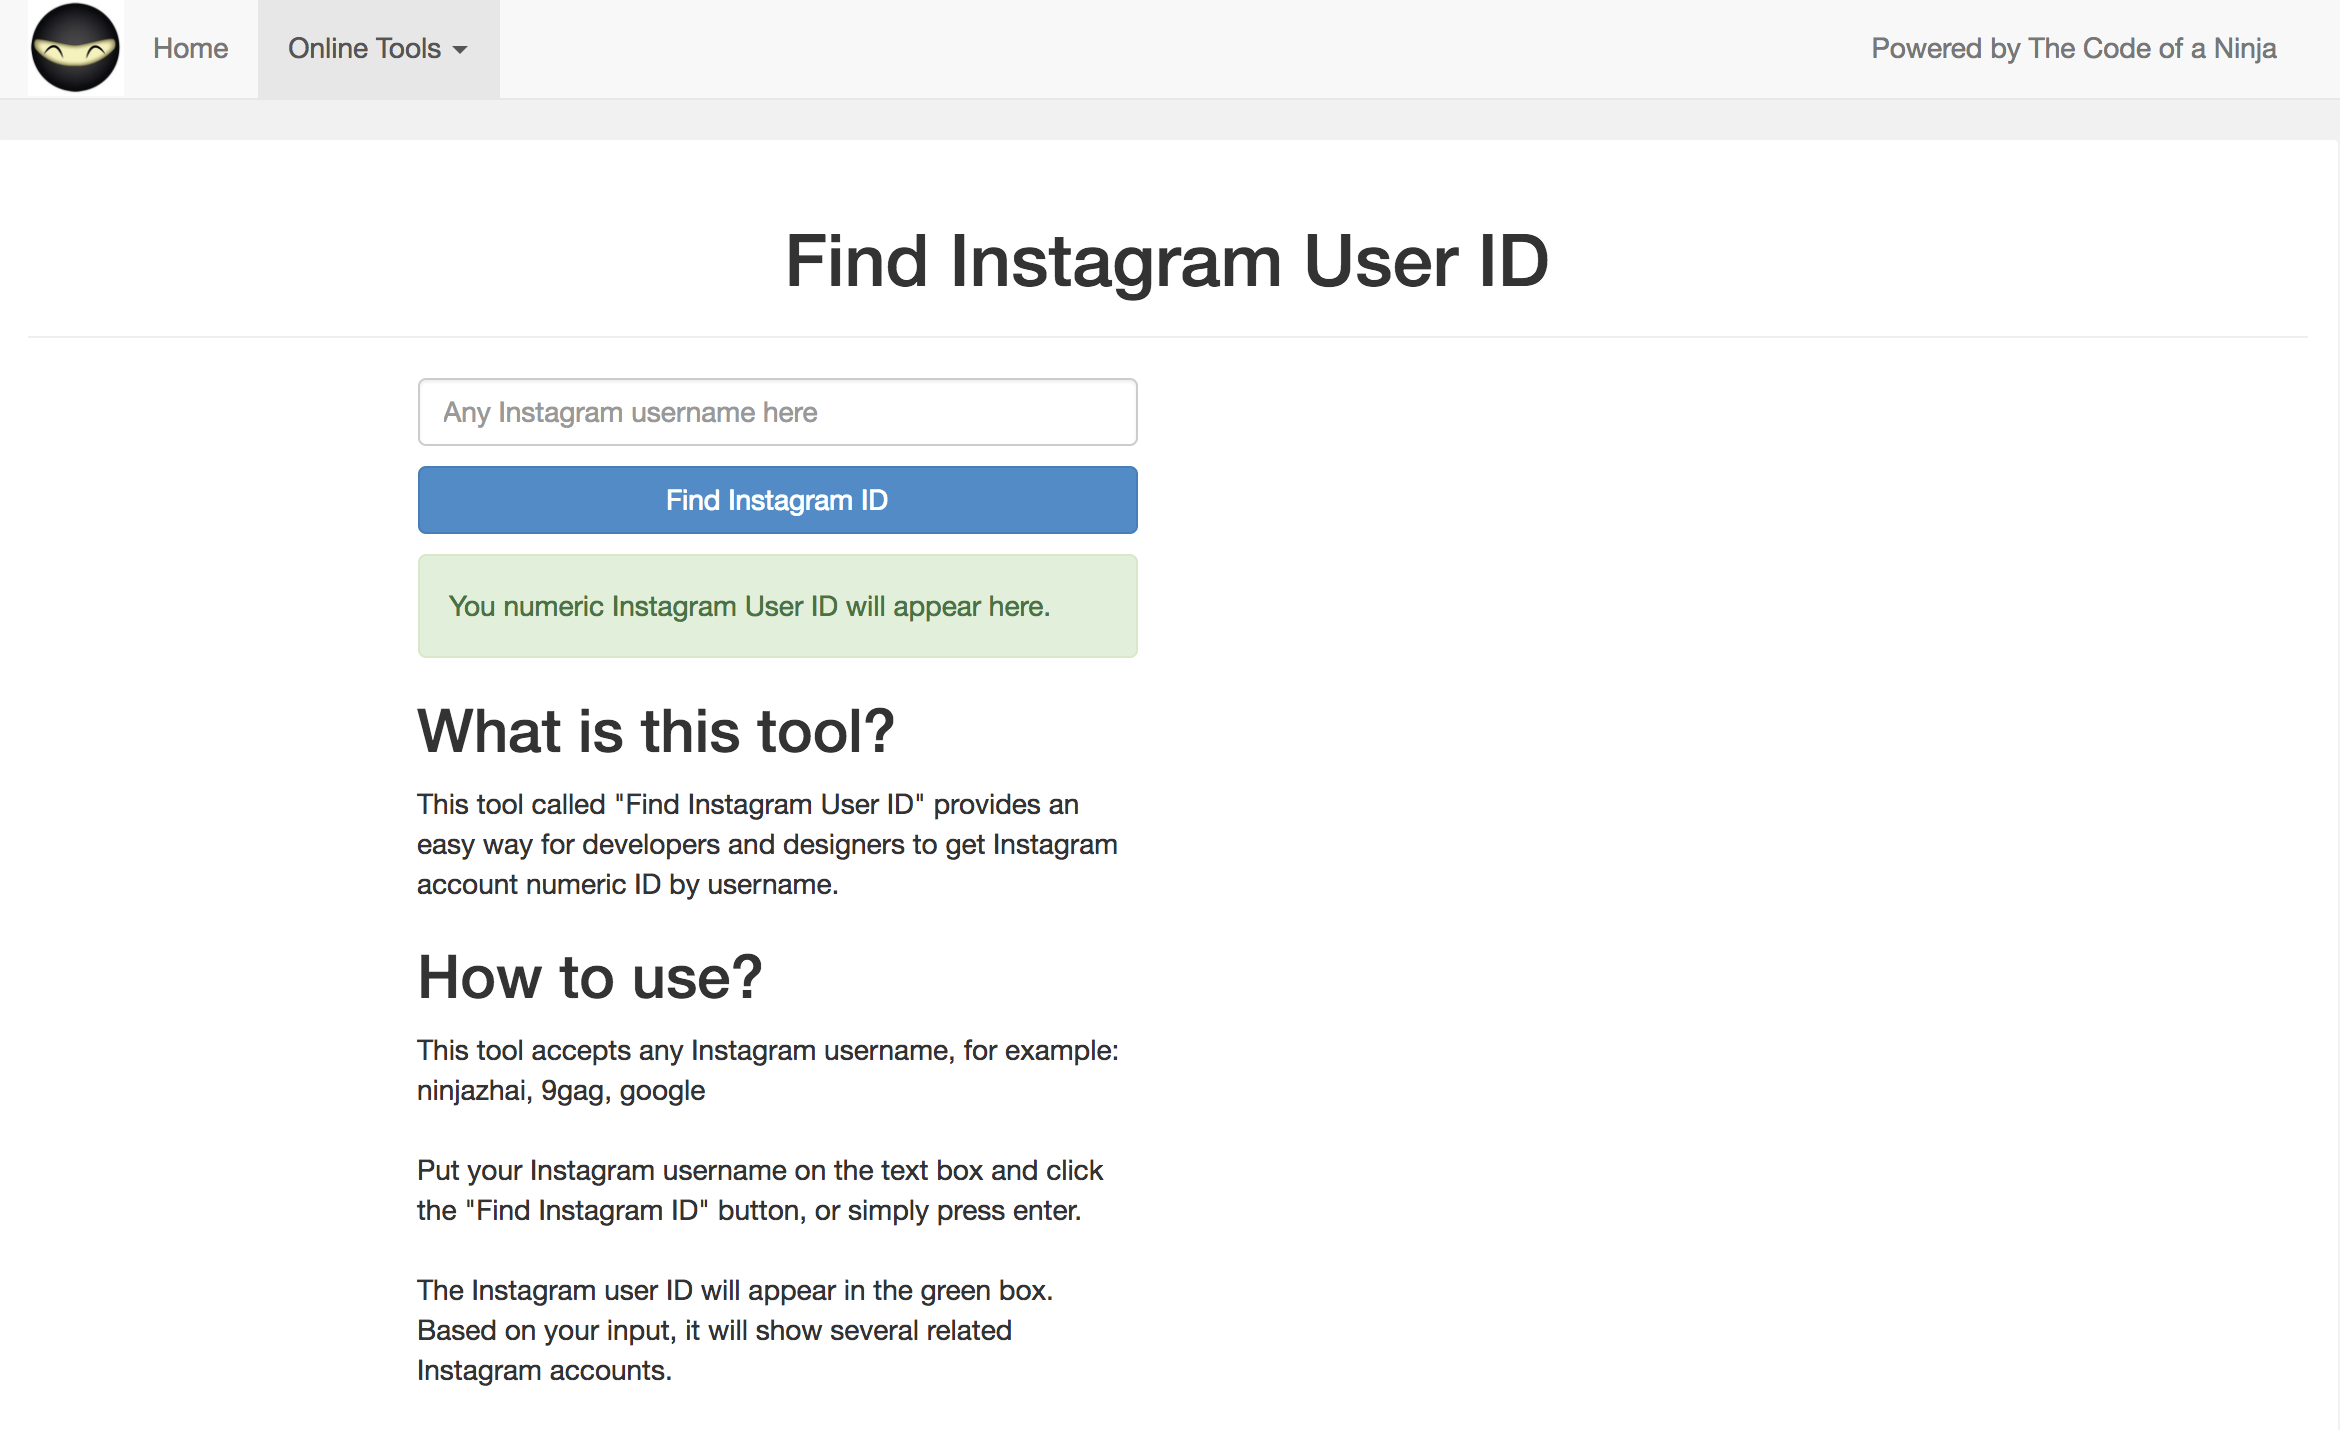
Task: Focus the Instagram username text box
Action: tap(777, 412)
